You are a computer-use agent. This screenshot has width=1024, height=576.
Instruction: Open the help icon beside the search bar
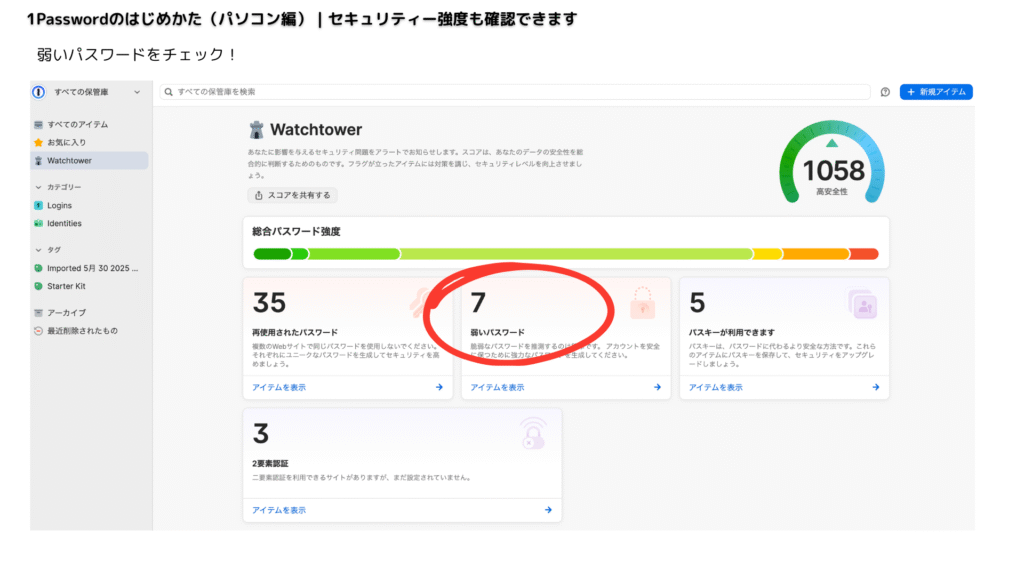point(885,92)
